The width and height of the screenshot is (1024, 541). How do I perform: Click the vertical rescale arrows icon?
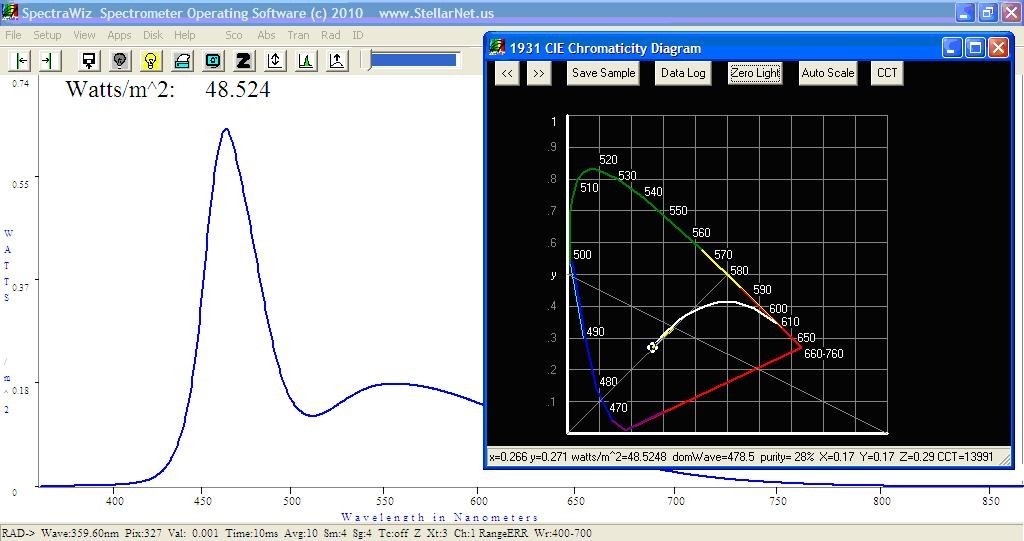click(x=275, y=61)
